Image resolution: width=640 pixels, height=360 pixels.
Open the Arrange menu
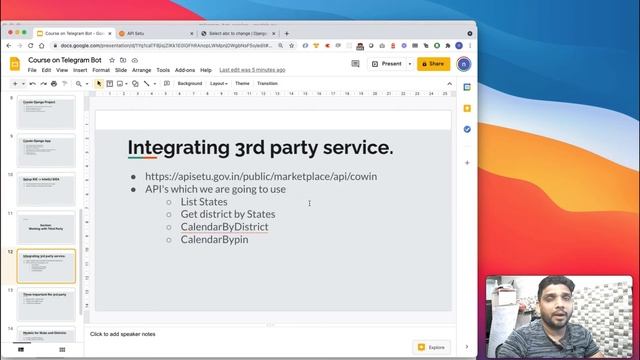click(x=142, y=70)
